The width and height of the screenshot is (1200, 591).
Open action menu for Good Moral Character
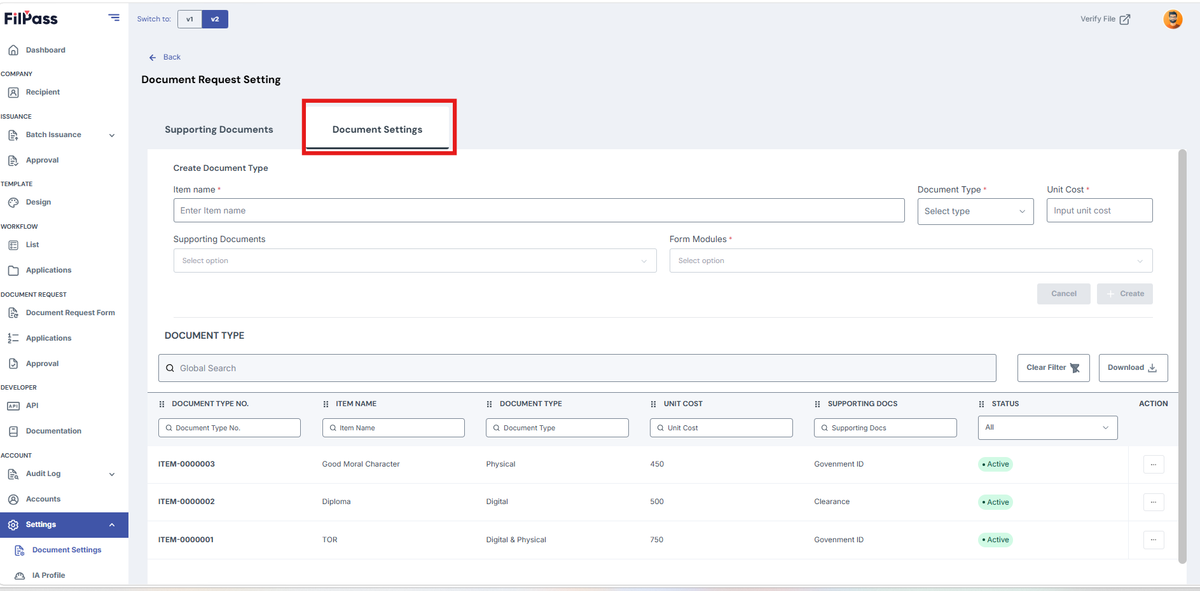point(1153,464)
